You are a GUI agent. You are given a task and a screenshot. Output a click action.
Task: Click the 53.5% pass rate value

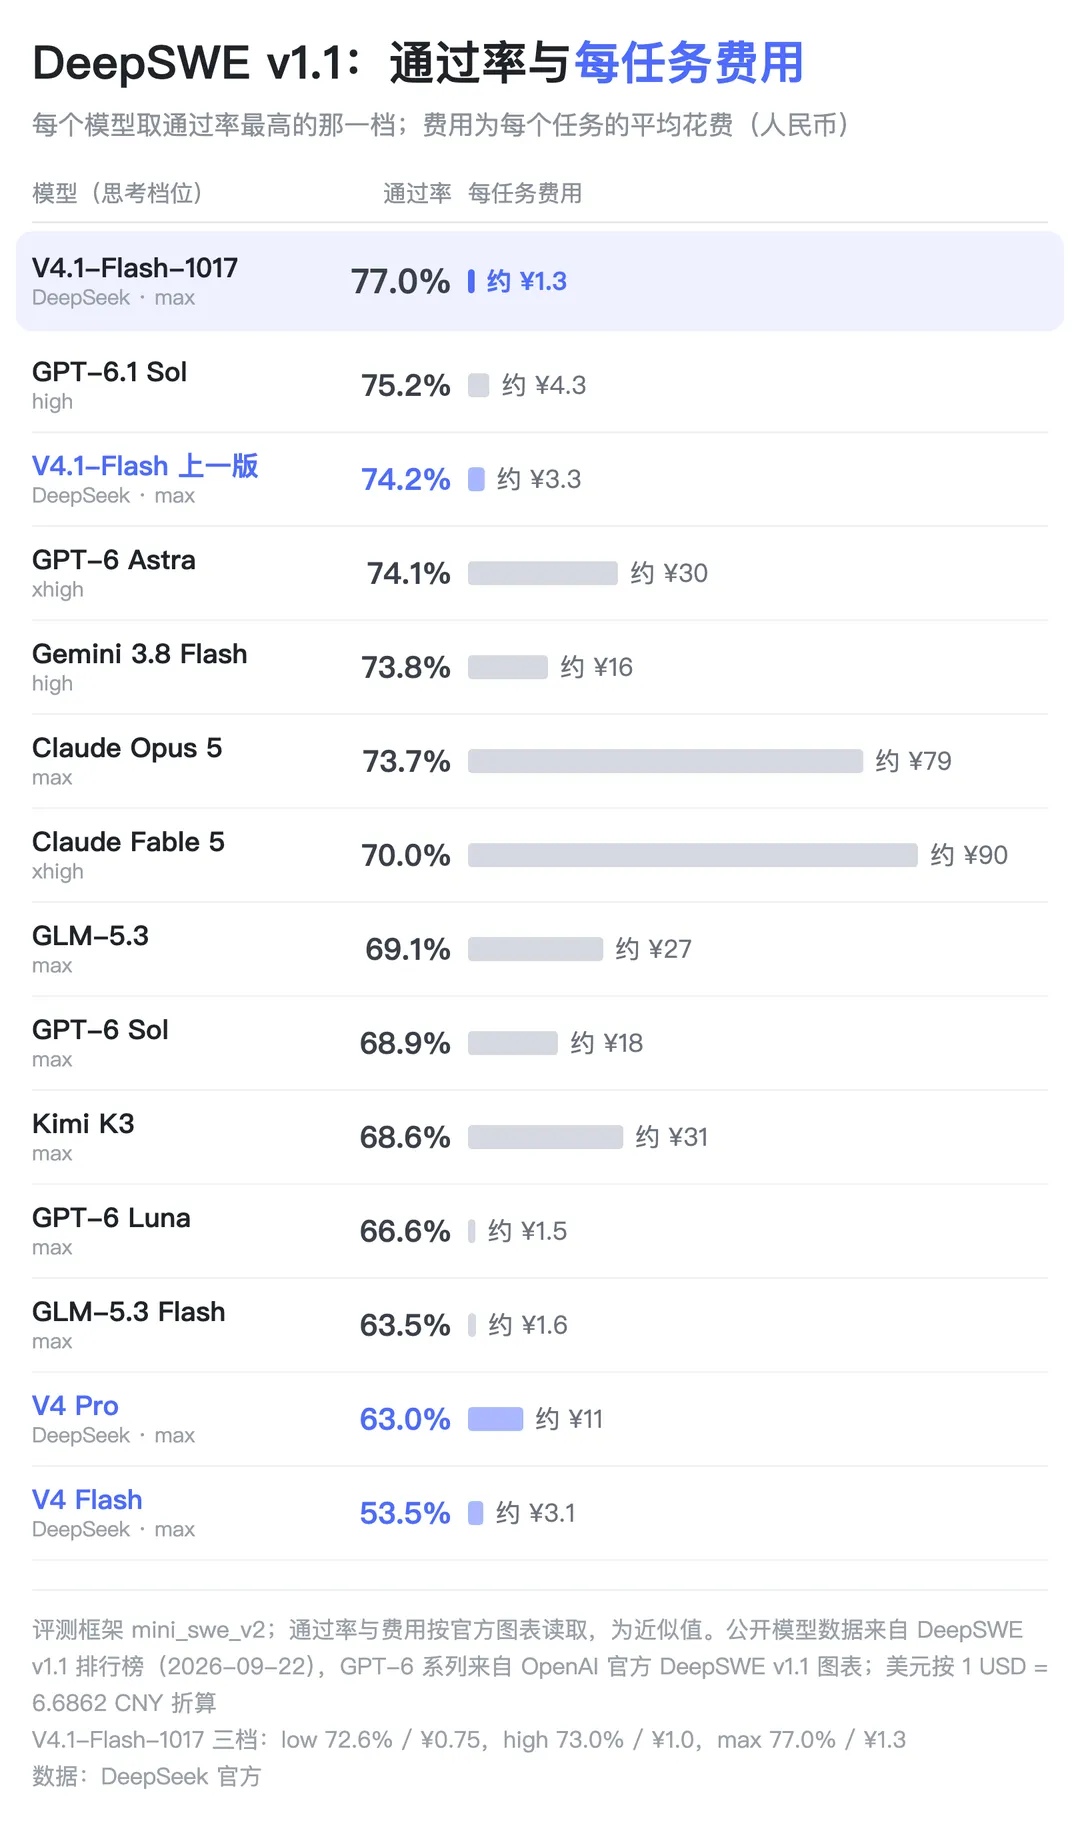click(405, 1513)
